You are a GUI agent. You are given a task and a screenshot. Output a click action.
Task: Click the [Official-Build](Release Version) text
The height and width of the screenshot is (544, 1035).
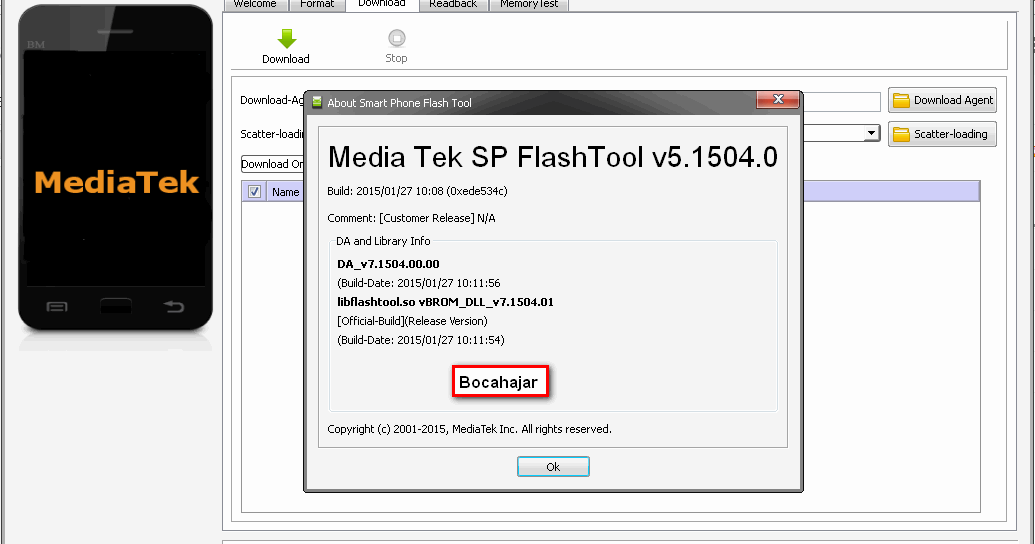click(413, 322)
